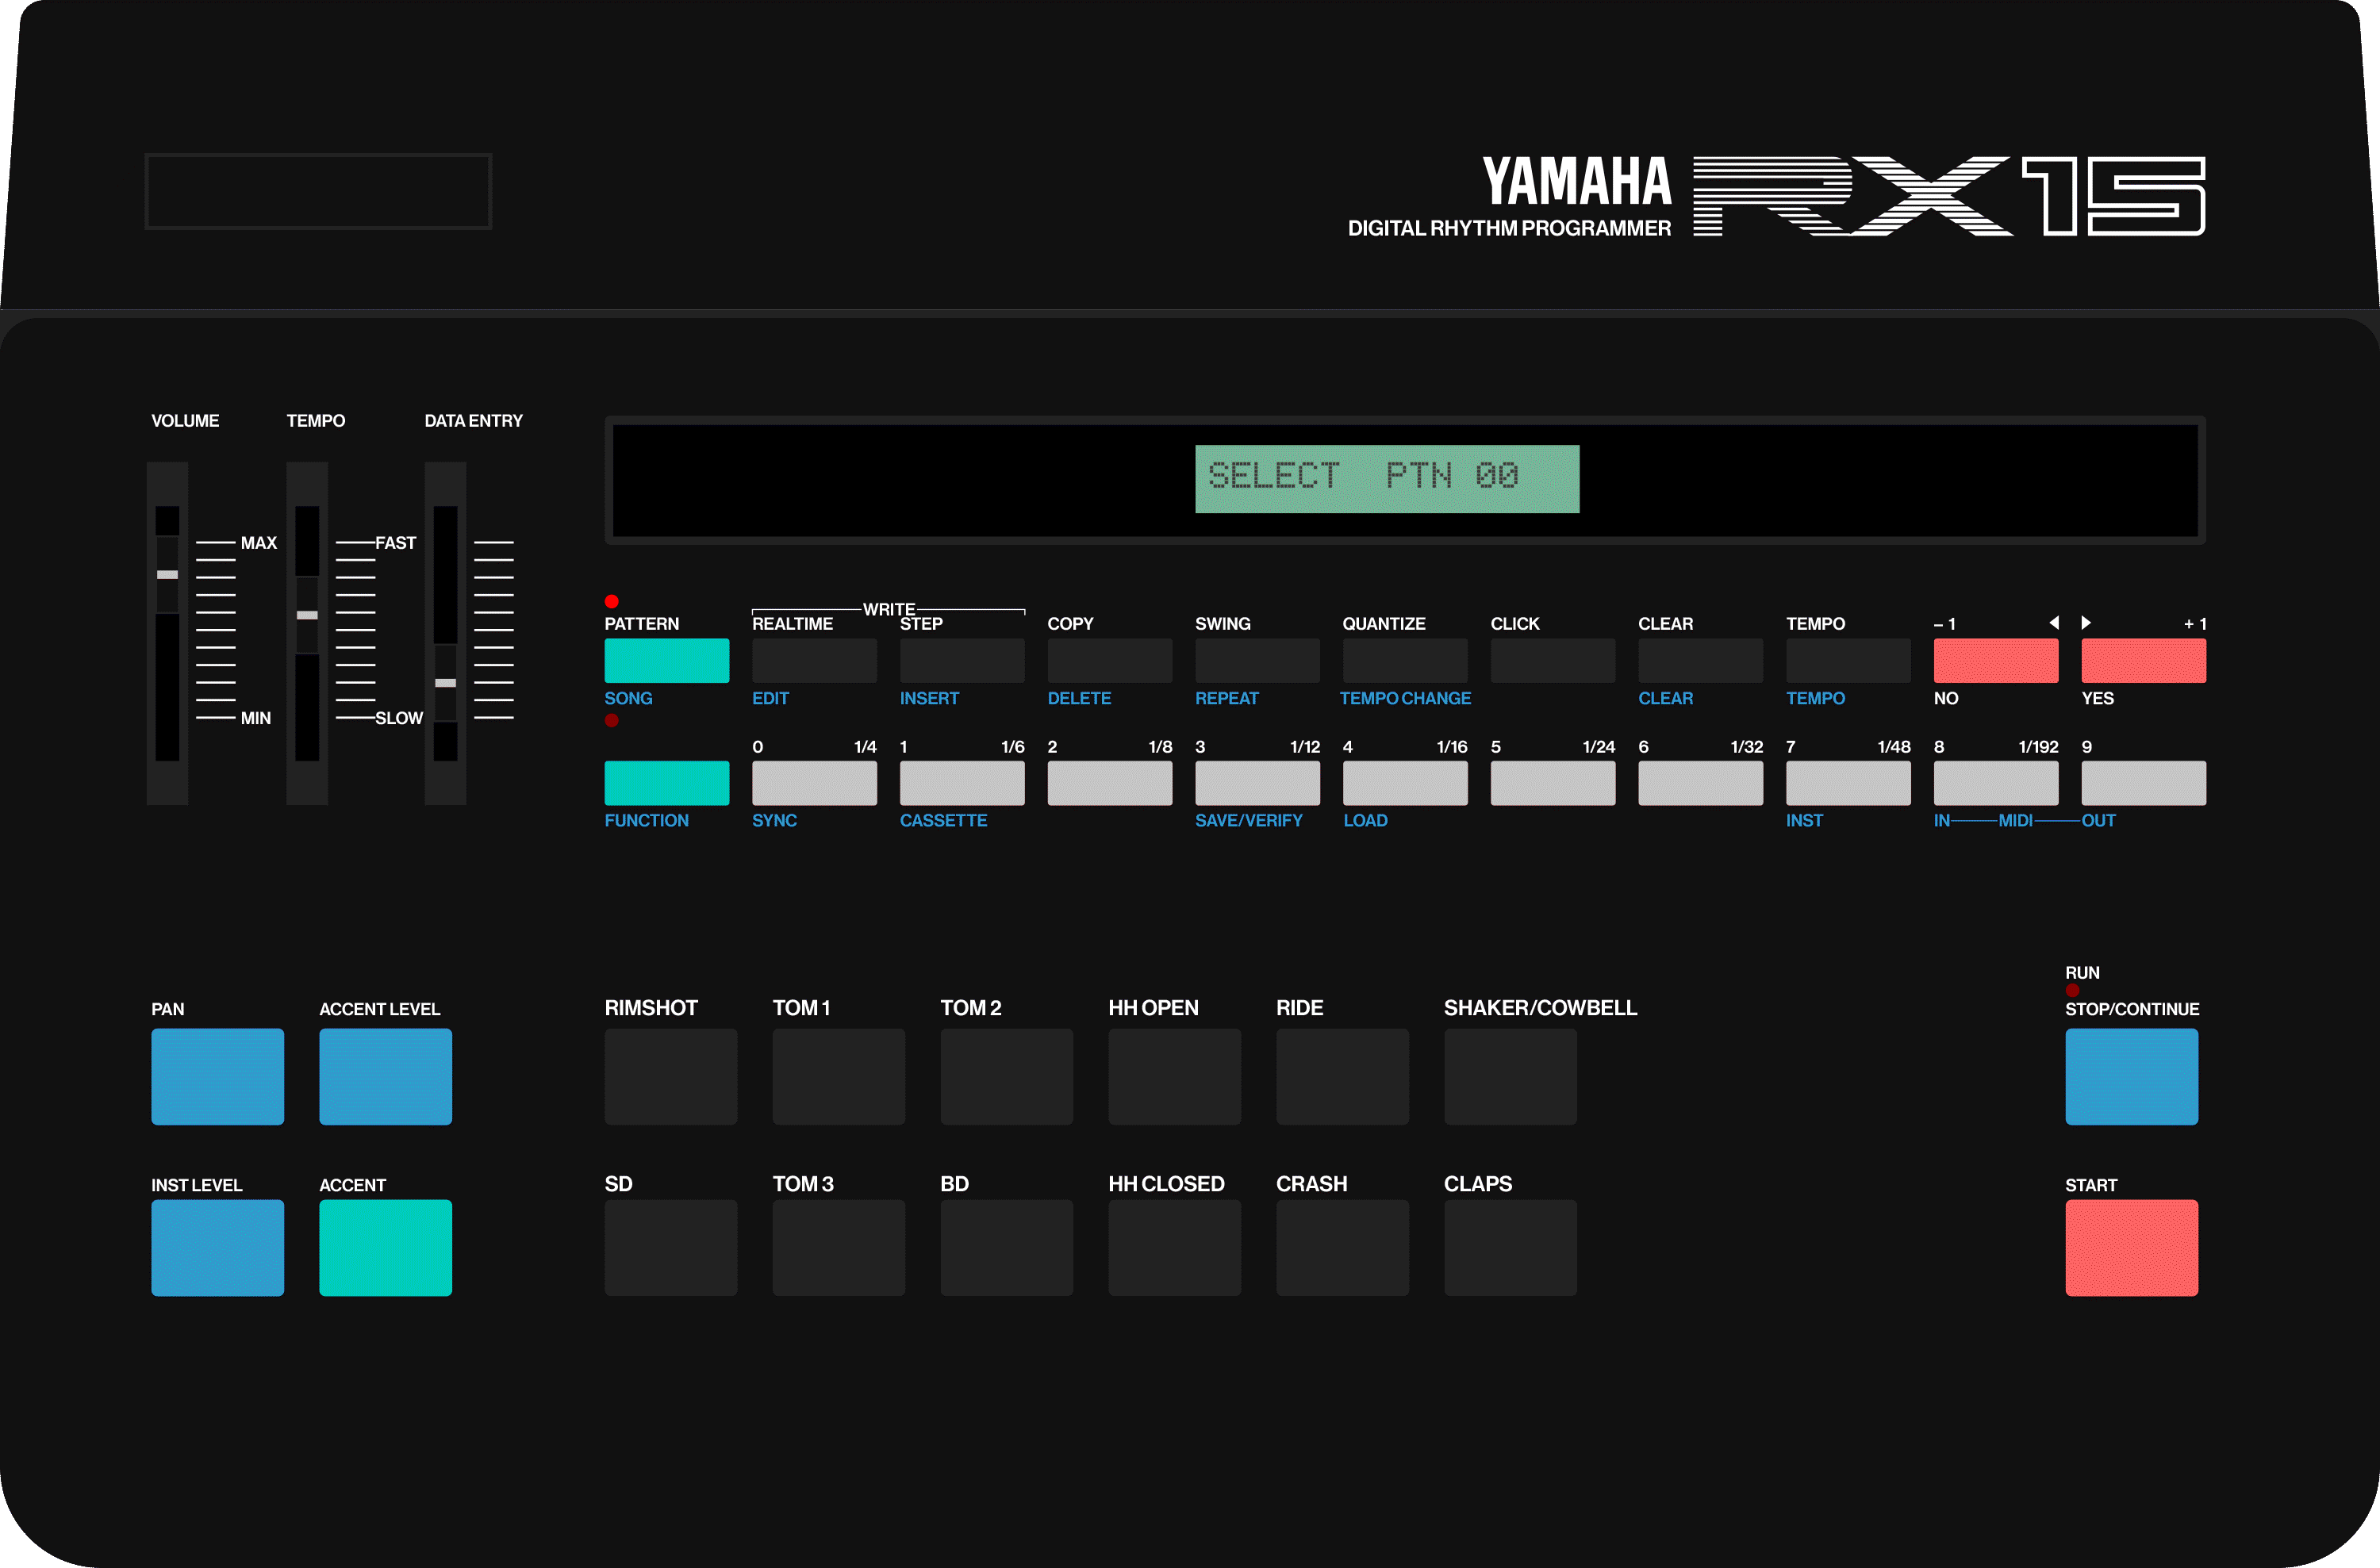Screen dimensions: 2380x1568
Task: Trigger the RIDE pad
Action: click(x=1343, y=1077)
